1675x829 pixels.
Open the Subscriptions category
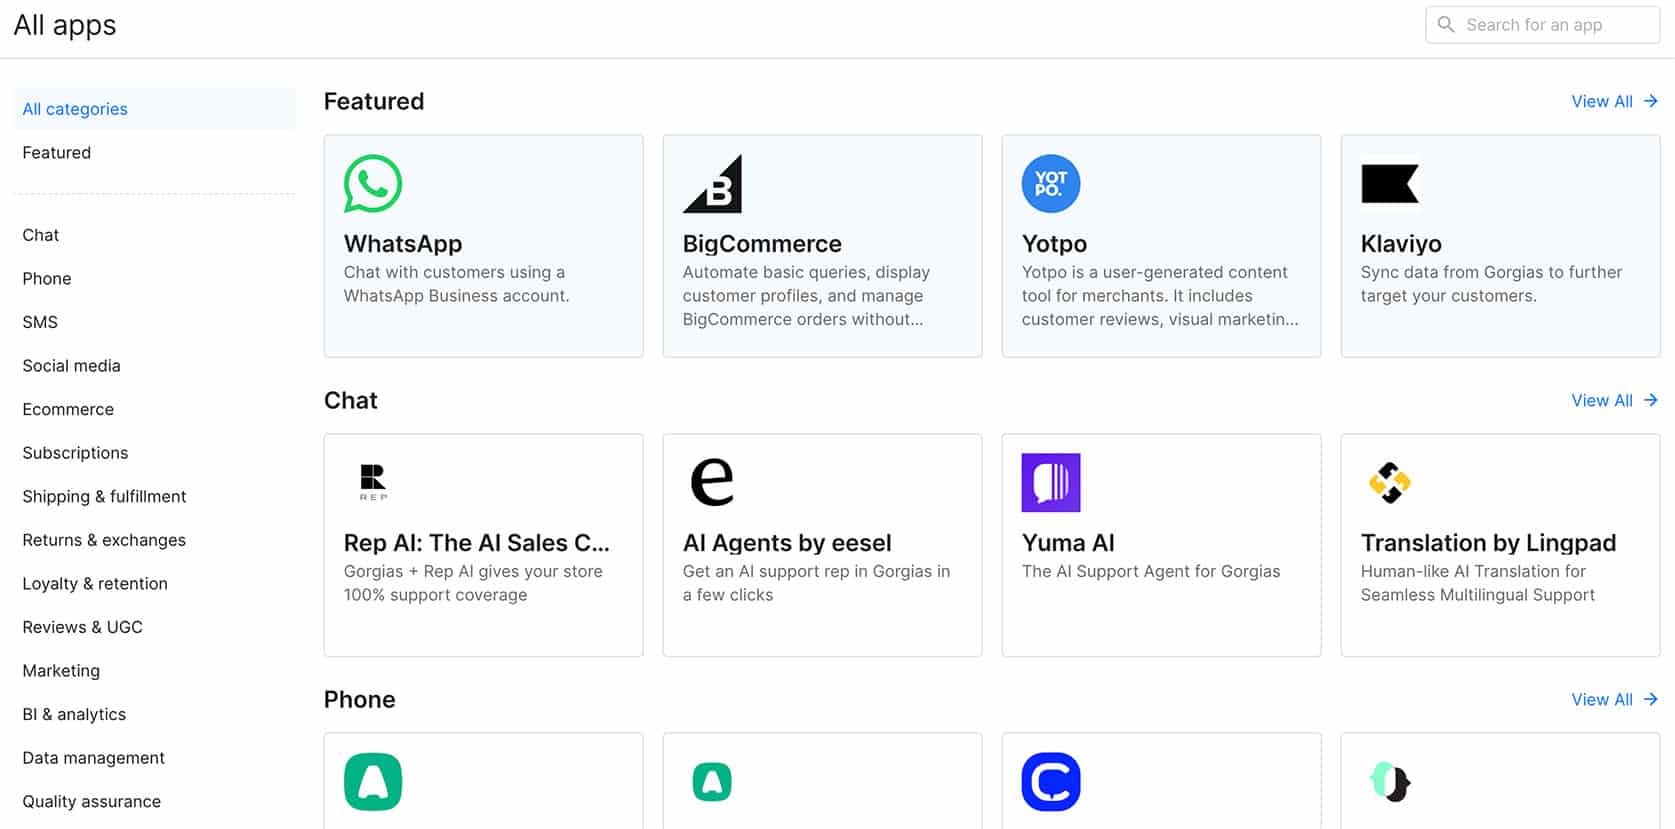tap(75, 453)
